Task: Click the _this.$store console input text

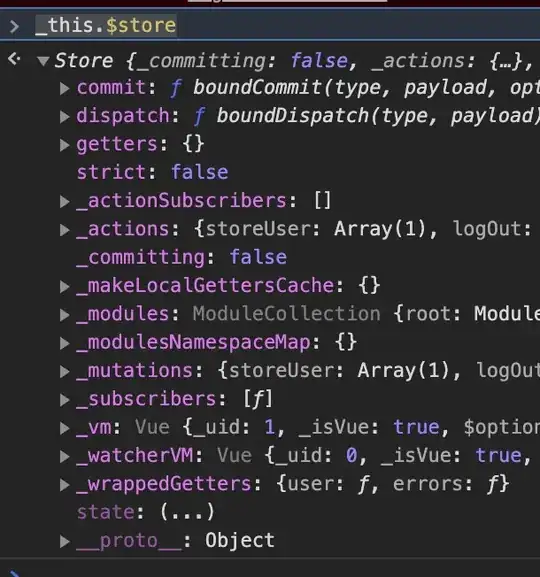Action: [106, 26]
